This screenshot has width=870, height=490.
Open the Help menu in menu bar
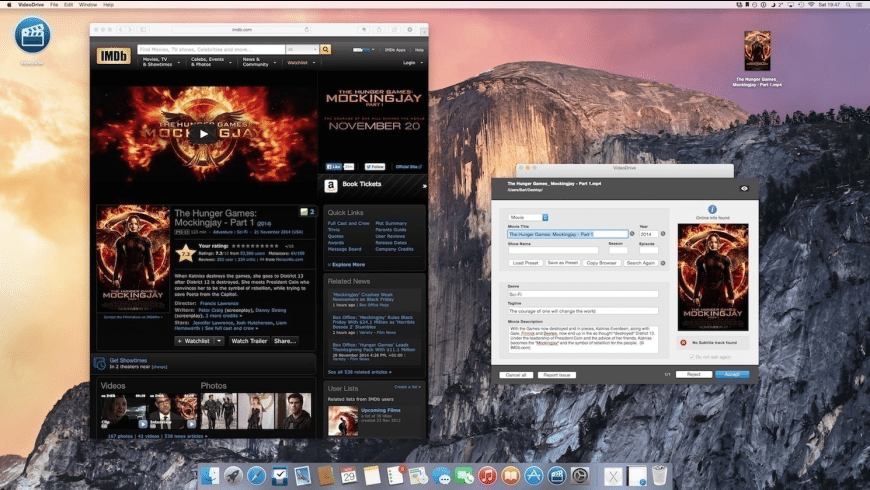108,4
